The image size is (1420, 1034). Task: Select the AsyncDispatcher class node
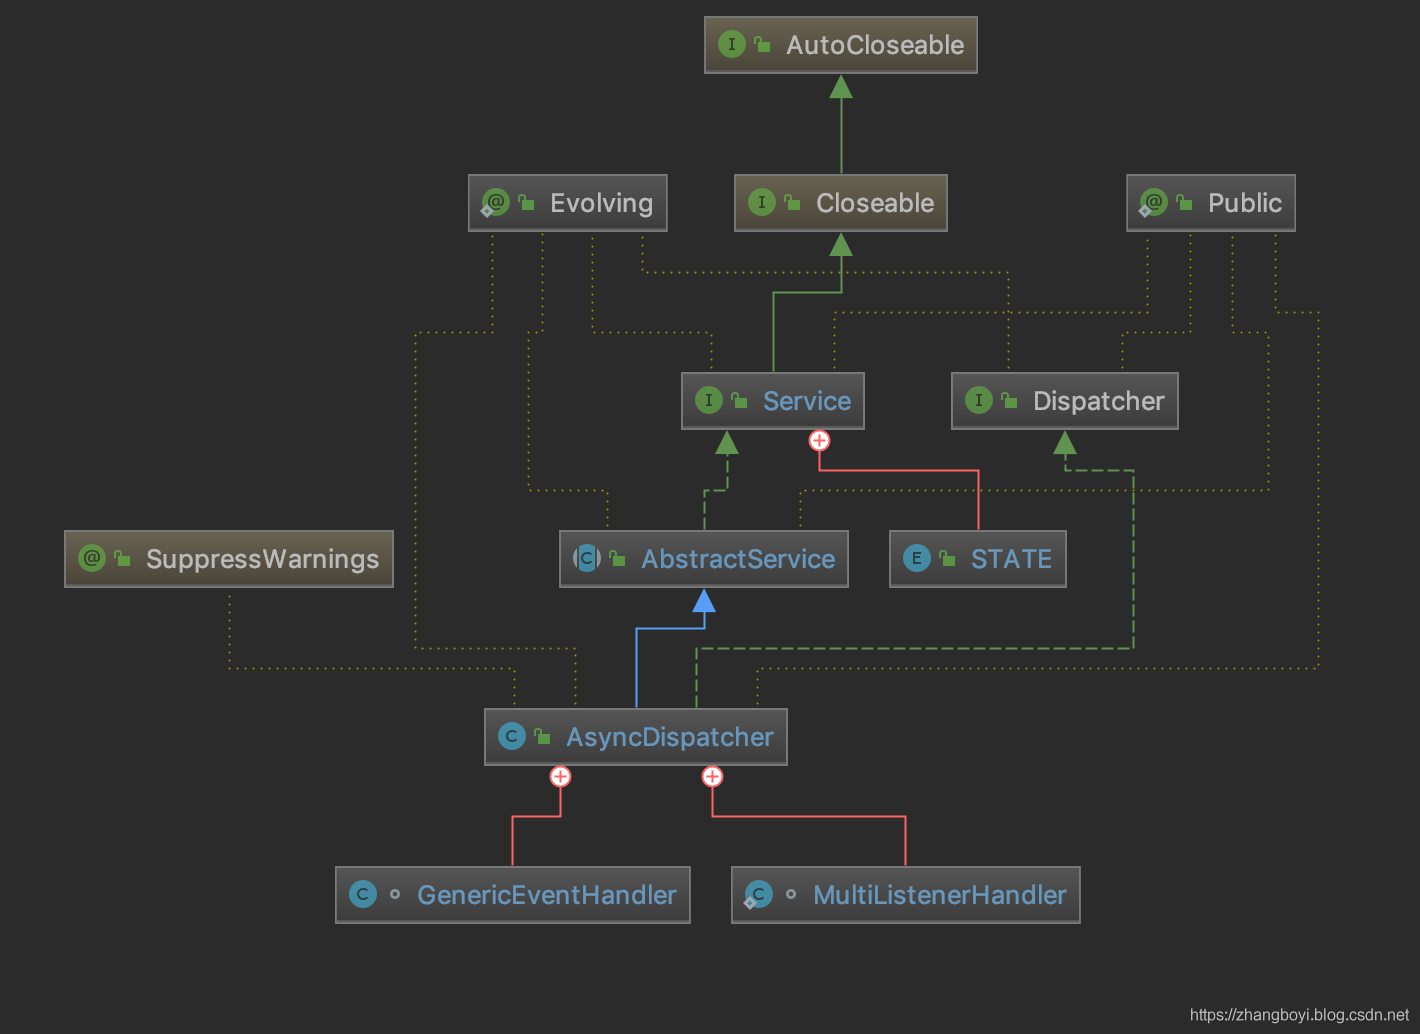pyautogui.click(x=636, y=737)
